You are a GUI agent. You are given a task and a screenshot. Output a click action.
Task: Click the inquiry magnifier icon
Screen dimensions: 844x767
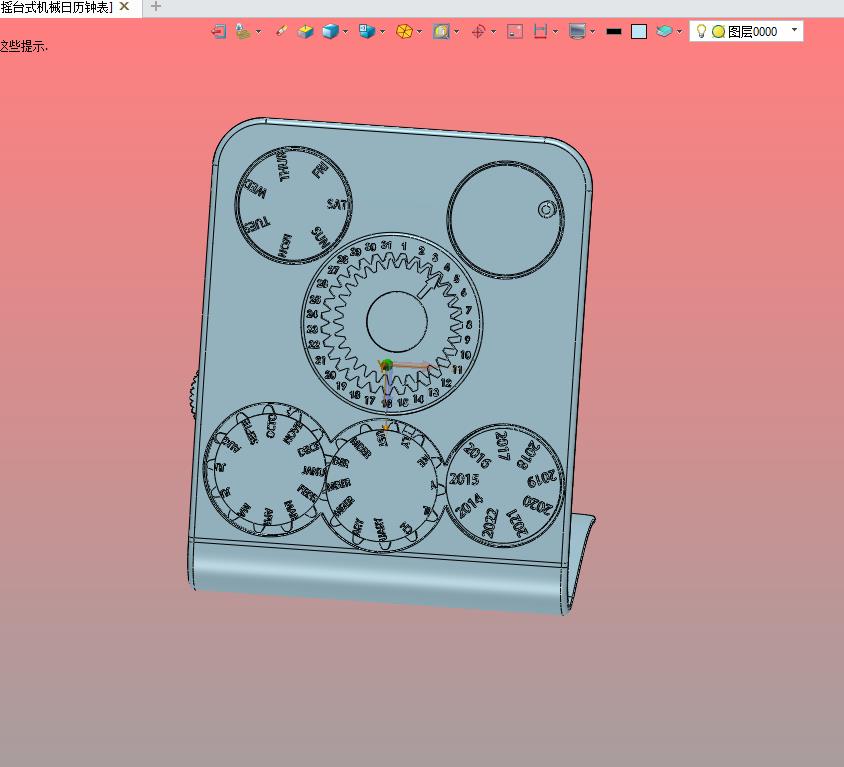(441, 32)
